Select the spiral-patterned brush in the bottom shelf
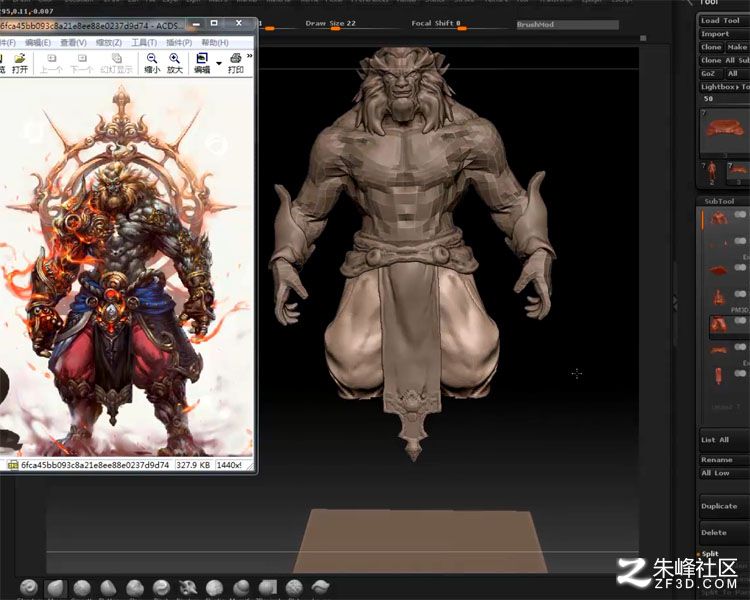Image resolution: width=750 pixels, height=600 pixels. pos(29,588)
